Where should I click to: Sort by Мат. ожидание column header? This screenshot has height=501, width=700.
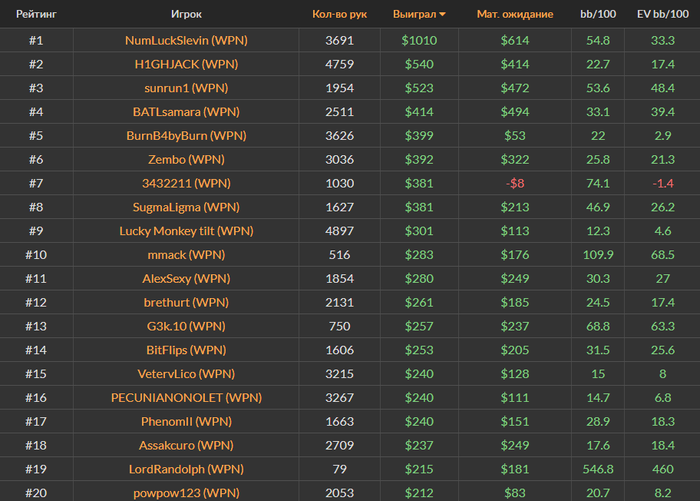point(515,14)
